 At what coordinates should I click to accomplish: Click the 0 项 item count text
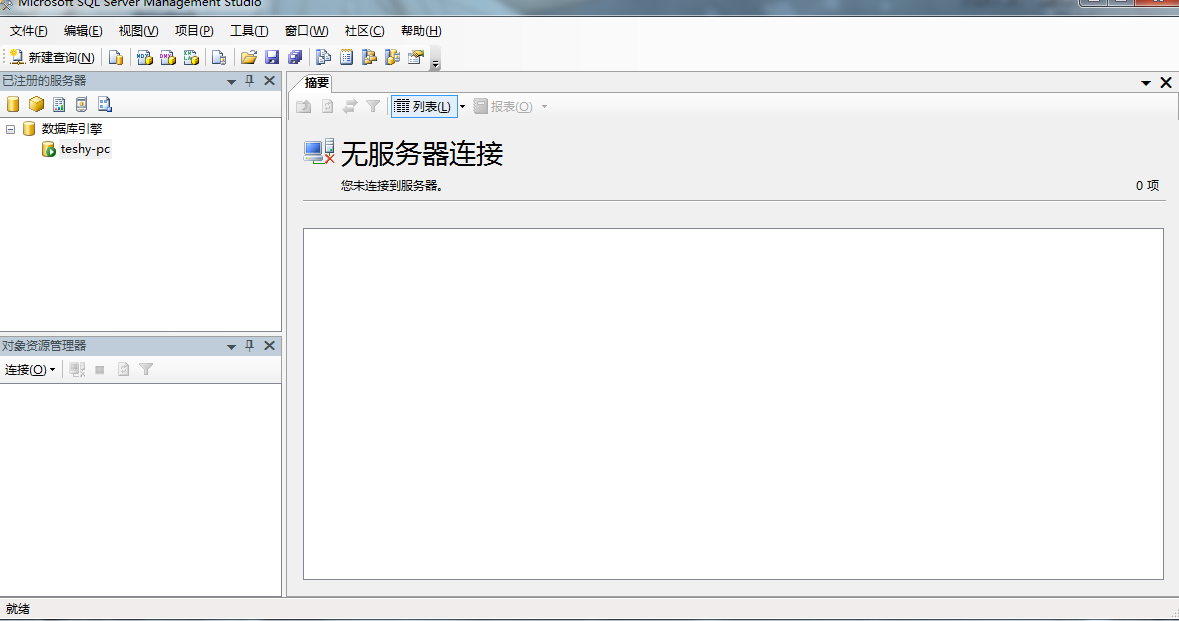[x=1147, y=186]
